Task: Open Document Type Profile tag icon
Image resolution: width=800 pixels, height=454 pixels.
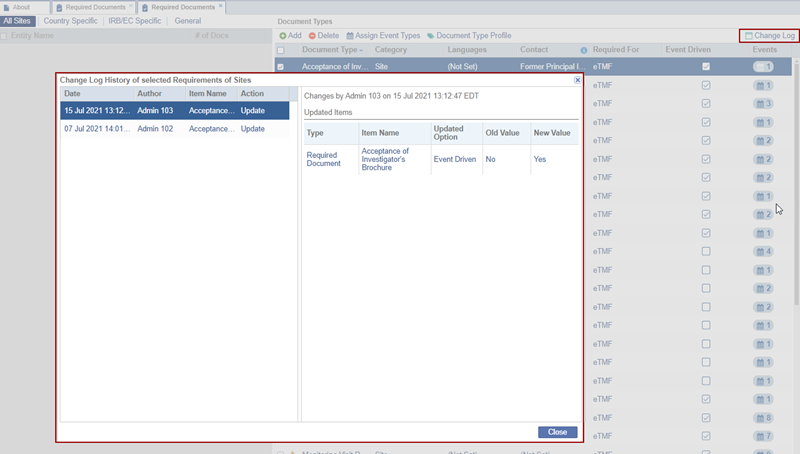Action: [431, 35]
